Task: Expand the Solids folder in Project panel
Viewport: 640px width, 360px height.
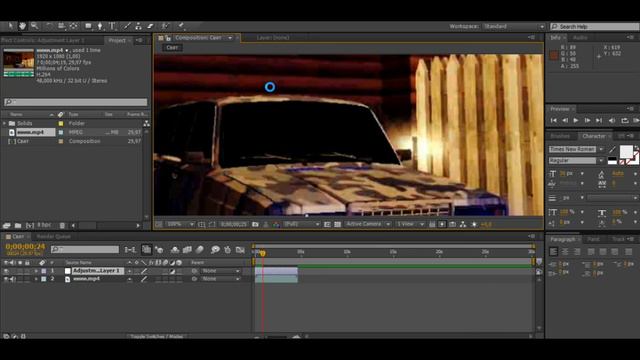Action: click(x=4, y=123)
